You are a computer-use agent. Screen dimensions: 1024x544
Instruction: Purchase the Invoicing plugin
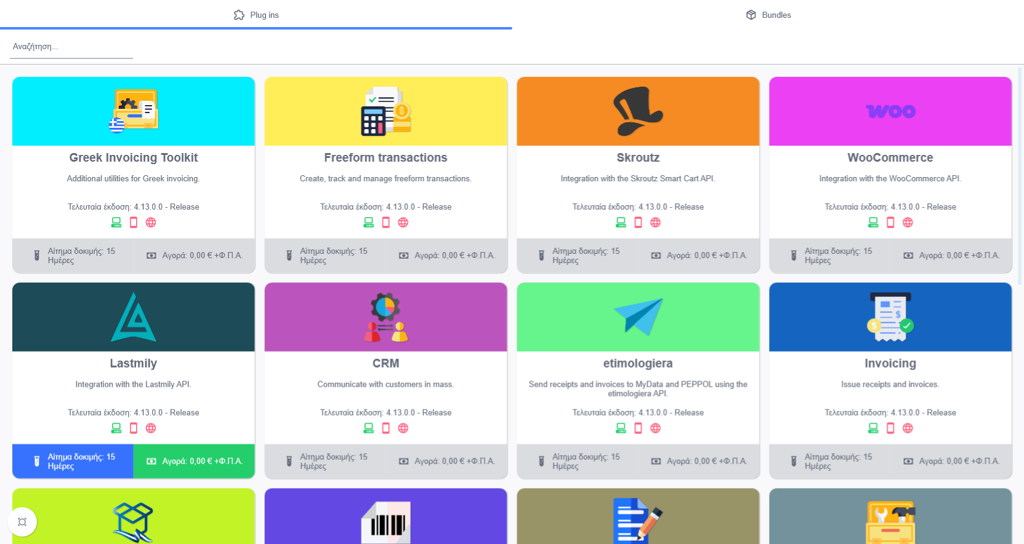952,461
